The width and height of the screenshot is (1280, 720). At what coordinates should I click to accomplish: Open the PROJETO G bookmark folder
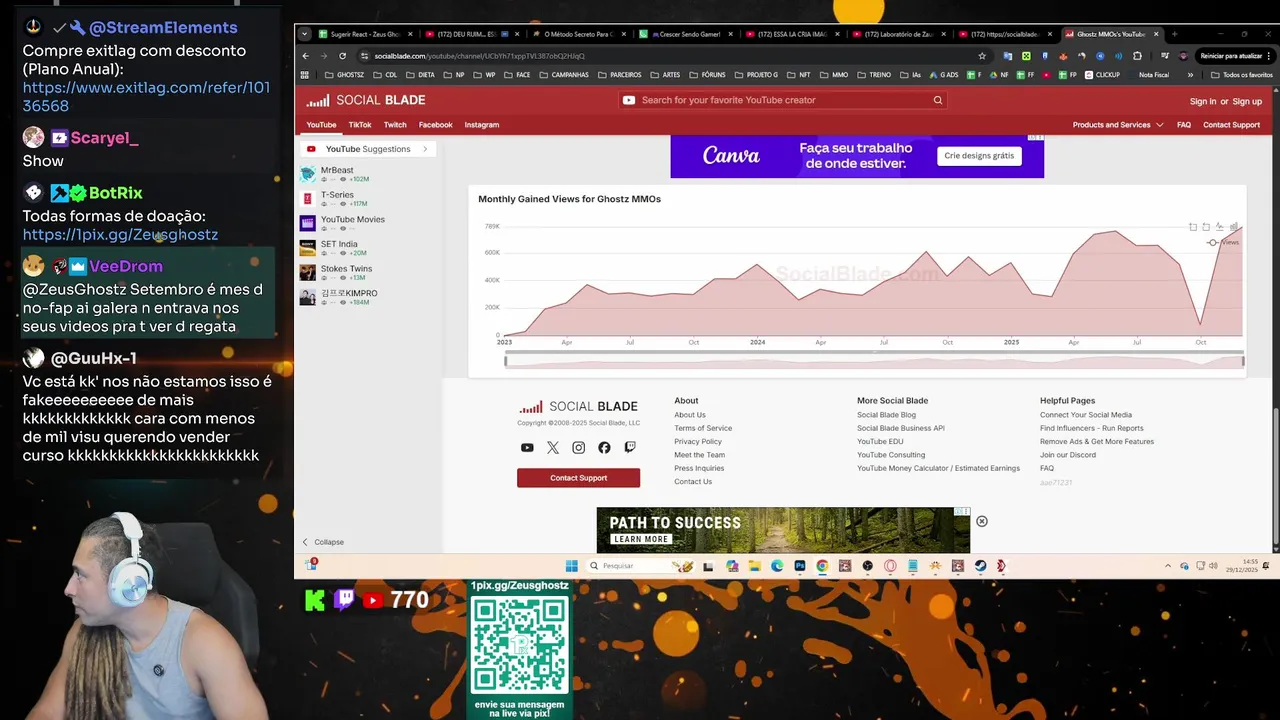pos(755,75)
